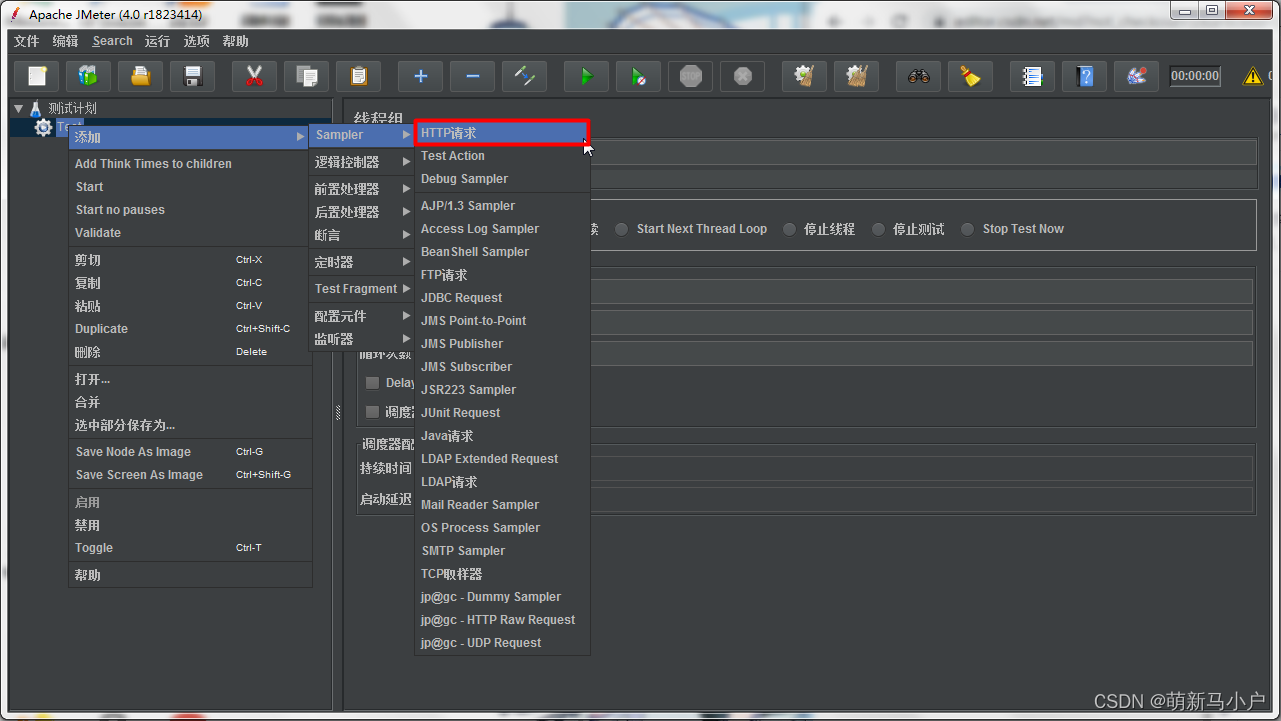The width and height of the screenshot is (1281, 721).
Task: Choose Duplicate in context menu
Action: coord(190,329)
